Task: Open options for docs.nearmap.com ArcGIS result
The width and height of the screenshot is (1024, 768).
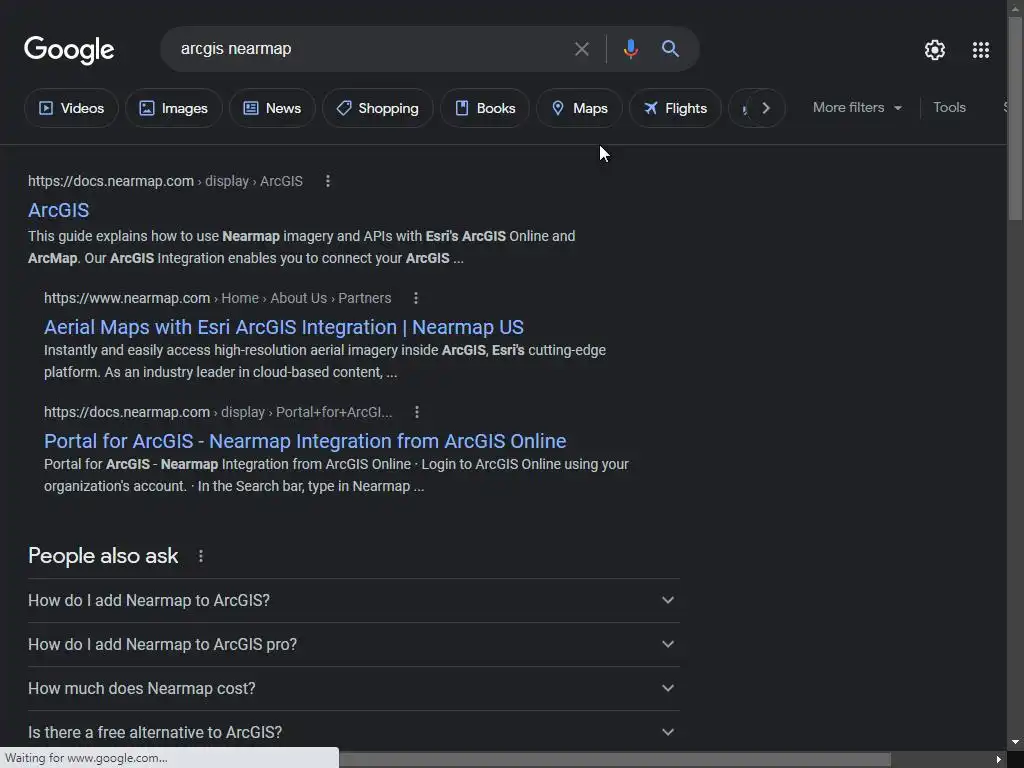Action: click(x=328, y=181)
